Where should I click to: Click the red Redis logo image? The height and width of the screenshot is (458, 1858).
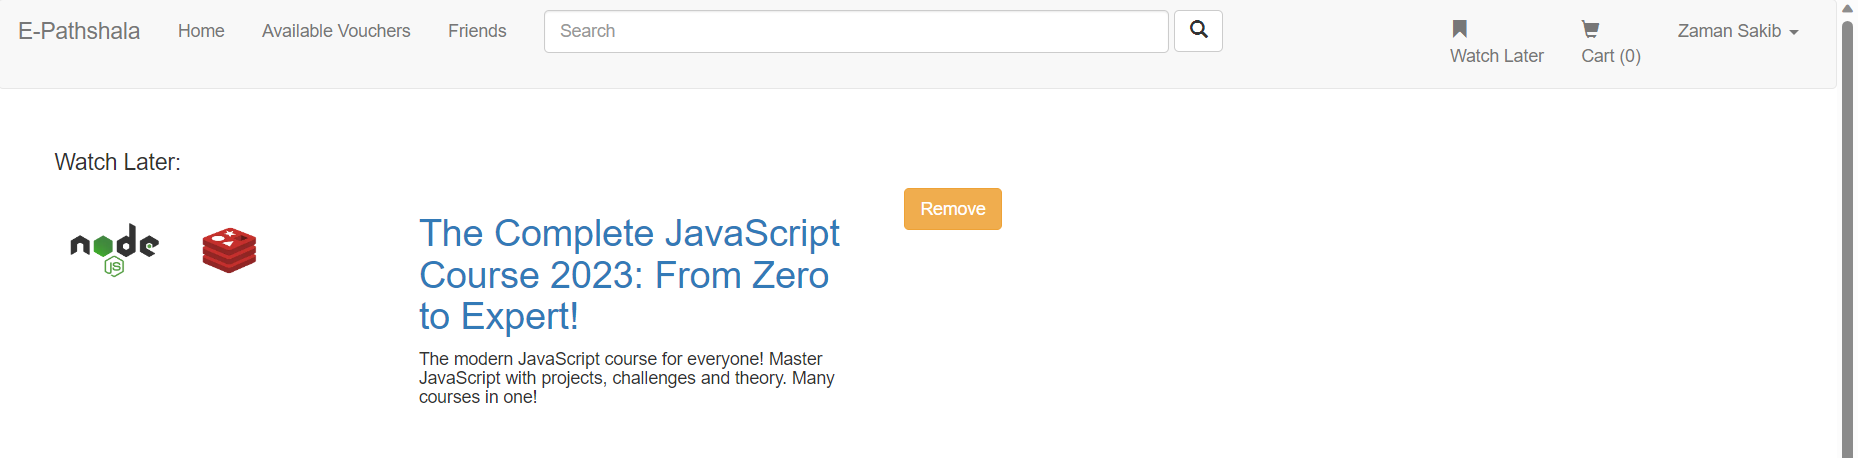coord(229,250)
